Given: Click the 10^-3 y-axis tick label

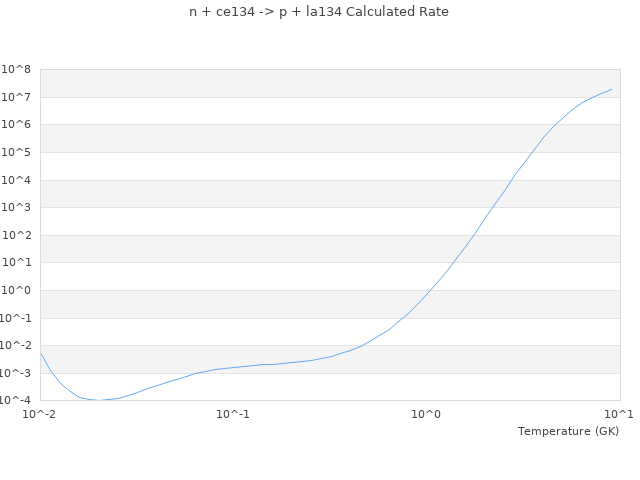Looking at the screenshot, I should pyautogui.click(x=16, y=374).
